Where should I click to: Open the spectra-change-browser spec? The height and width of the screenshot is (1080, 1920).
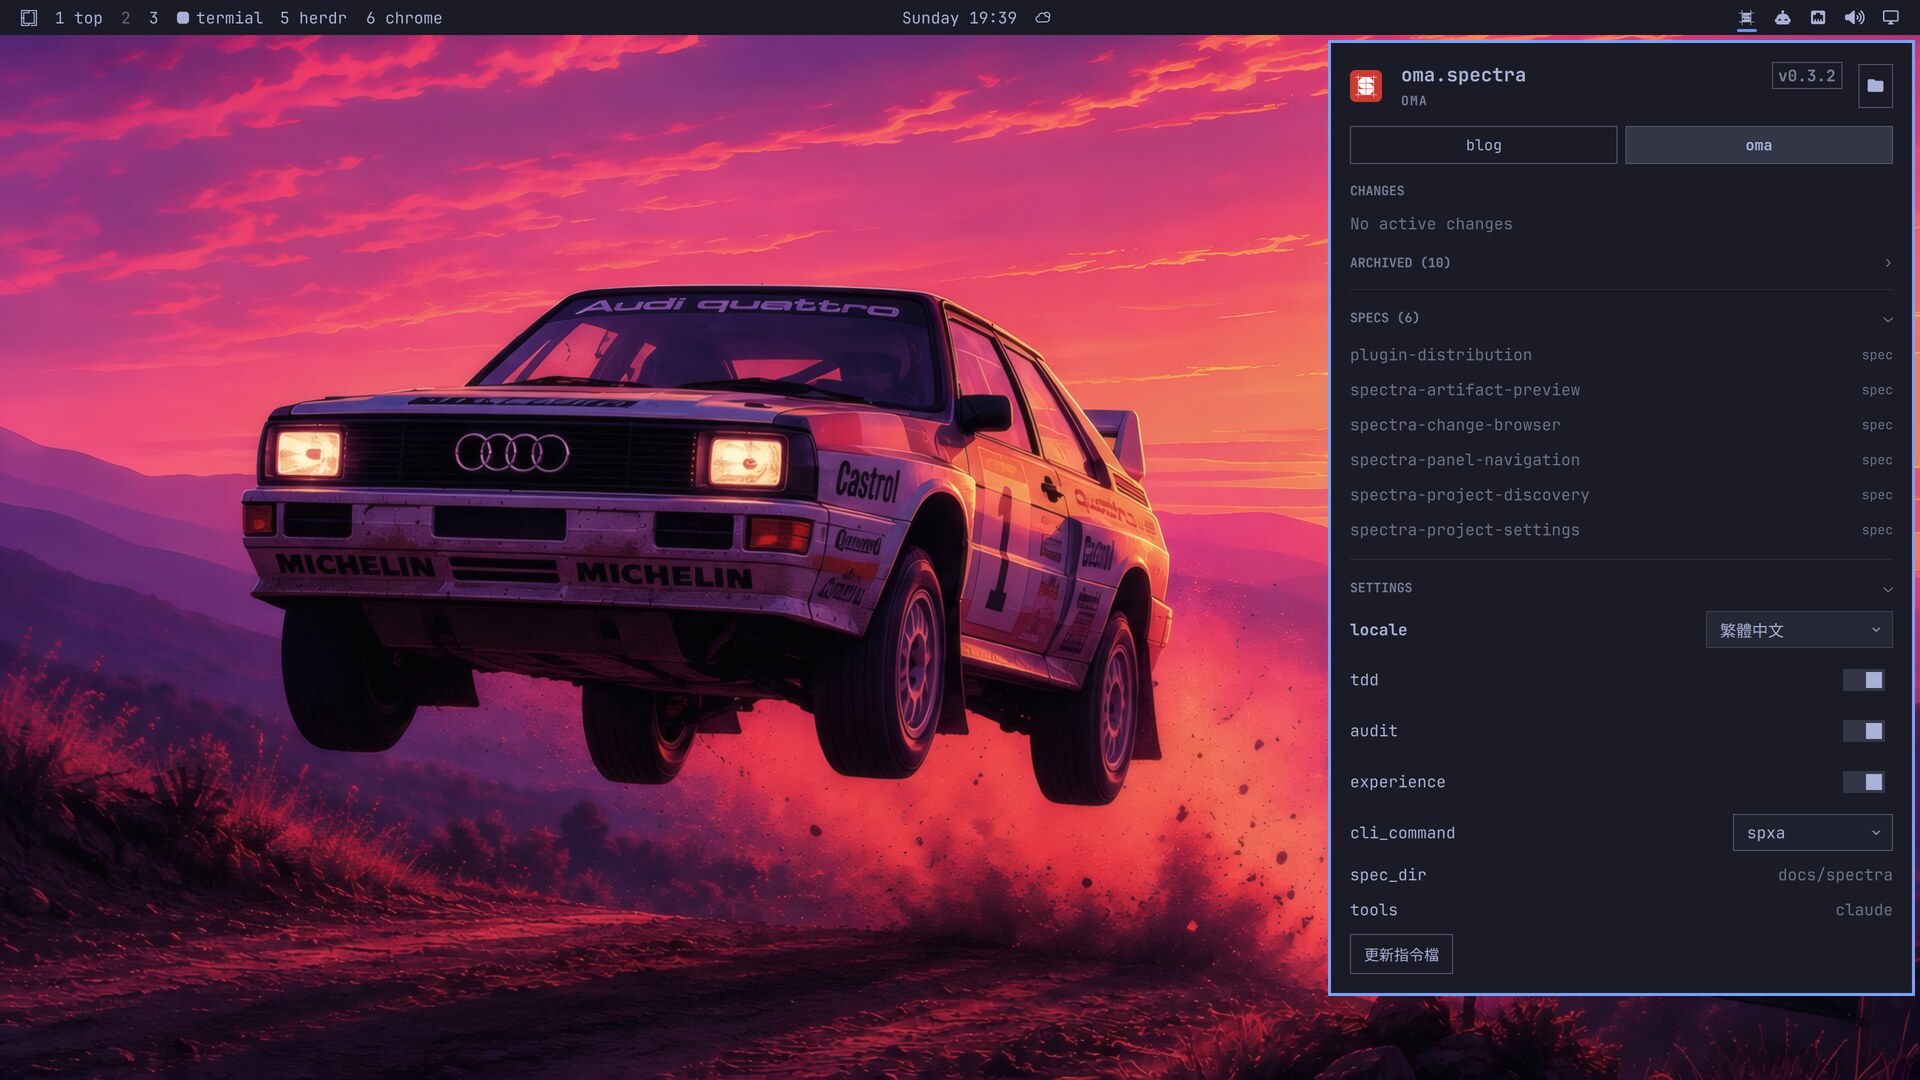tap(1621, 425)
